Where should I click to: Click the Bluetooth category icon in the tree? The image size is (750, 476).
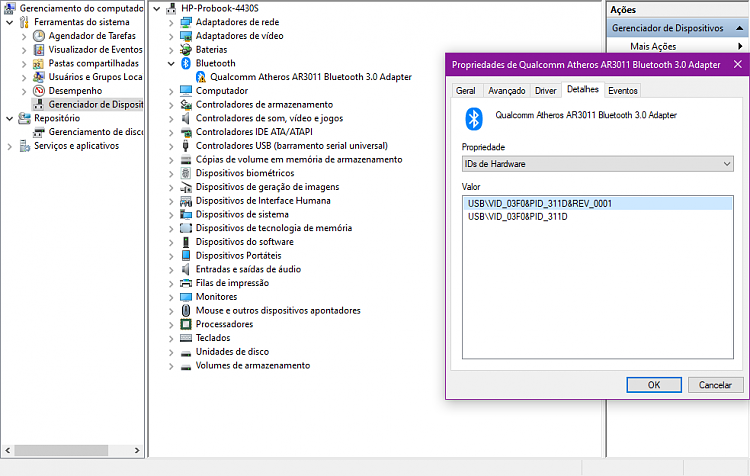click(x=186, y=63)
